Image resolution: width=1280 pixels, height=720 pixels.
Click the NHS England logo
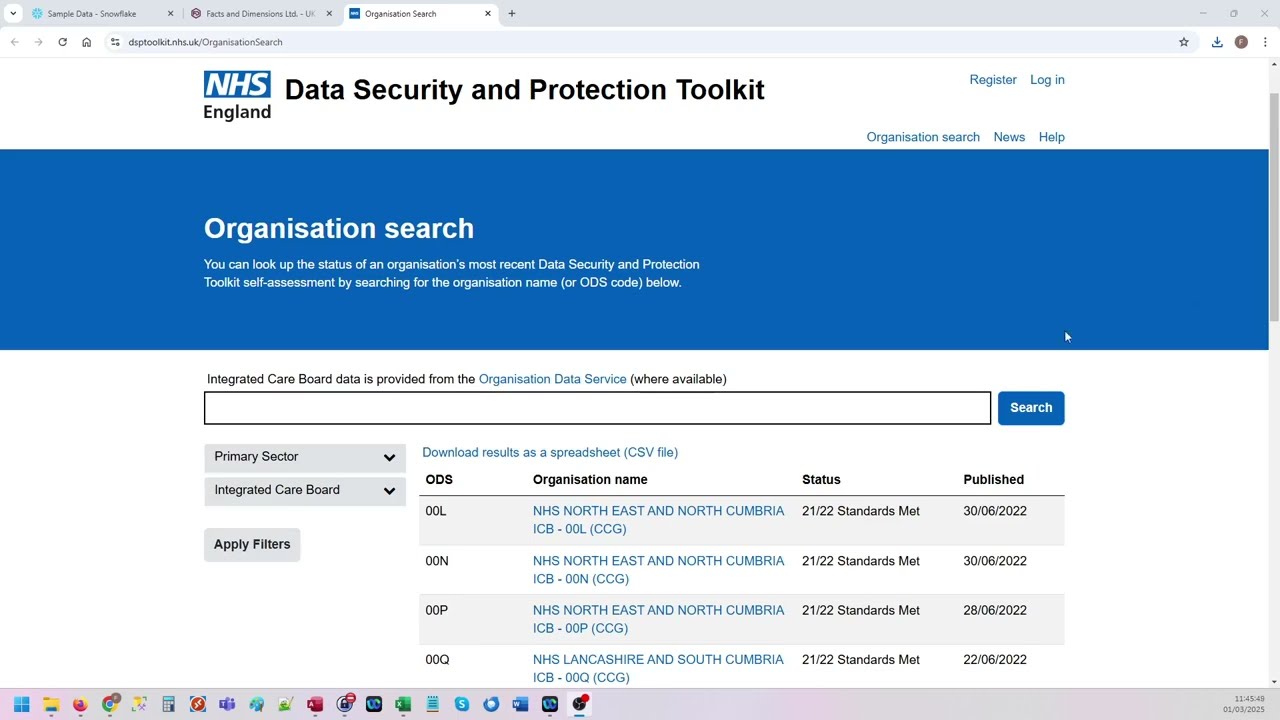[x=237, y=95]
